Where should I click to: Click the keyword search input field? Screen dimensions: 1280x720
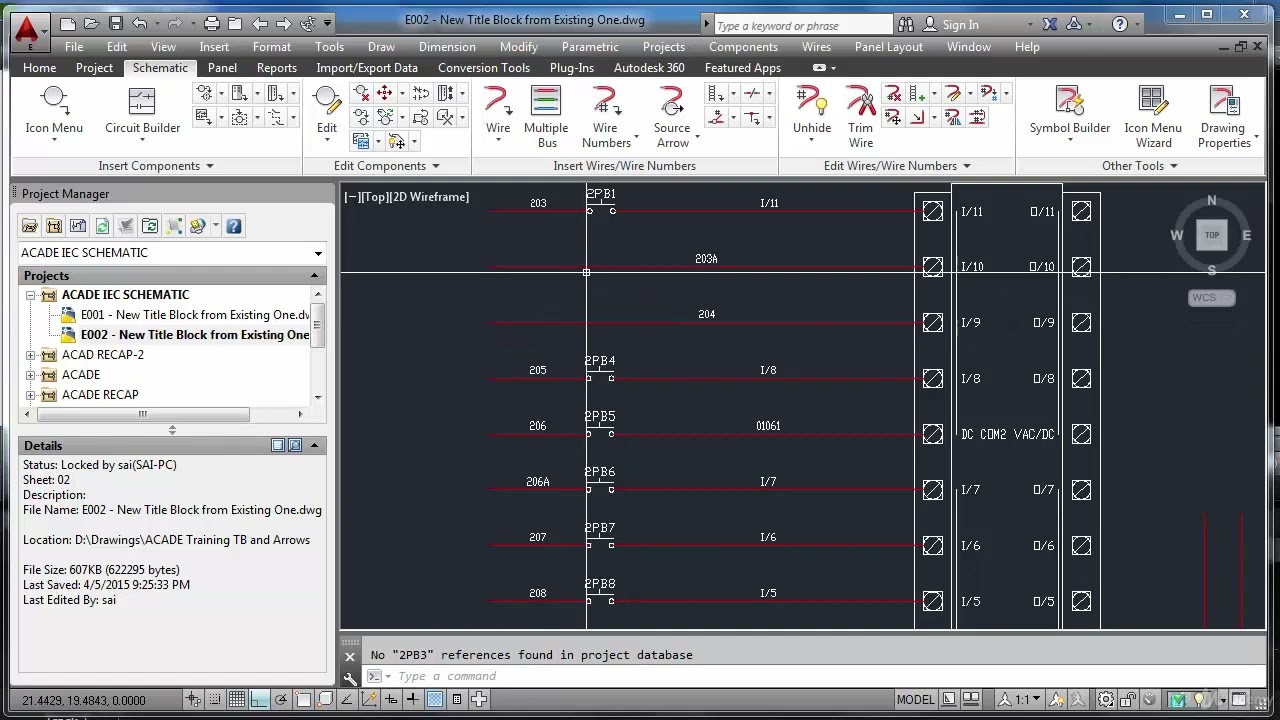[x=803, y=25]
